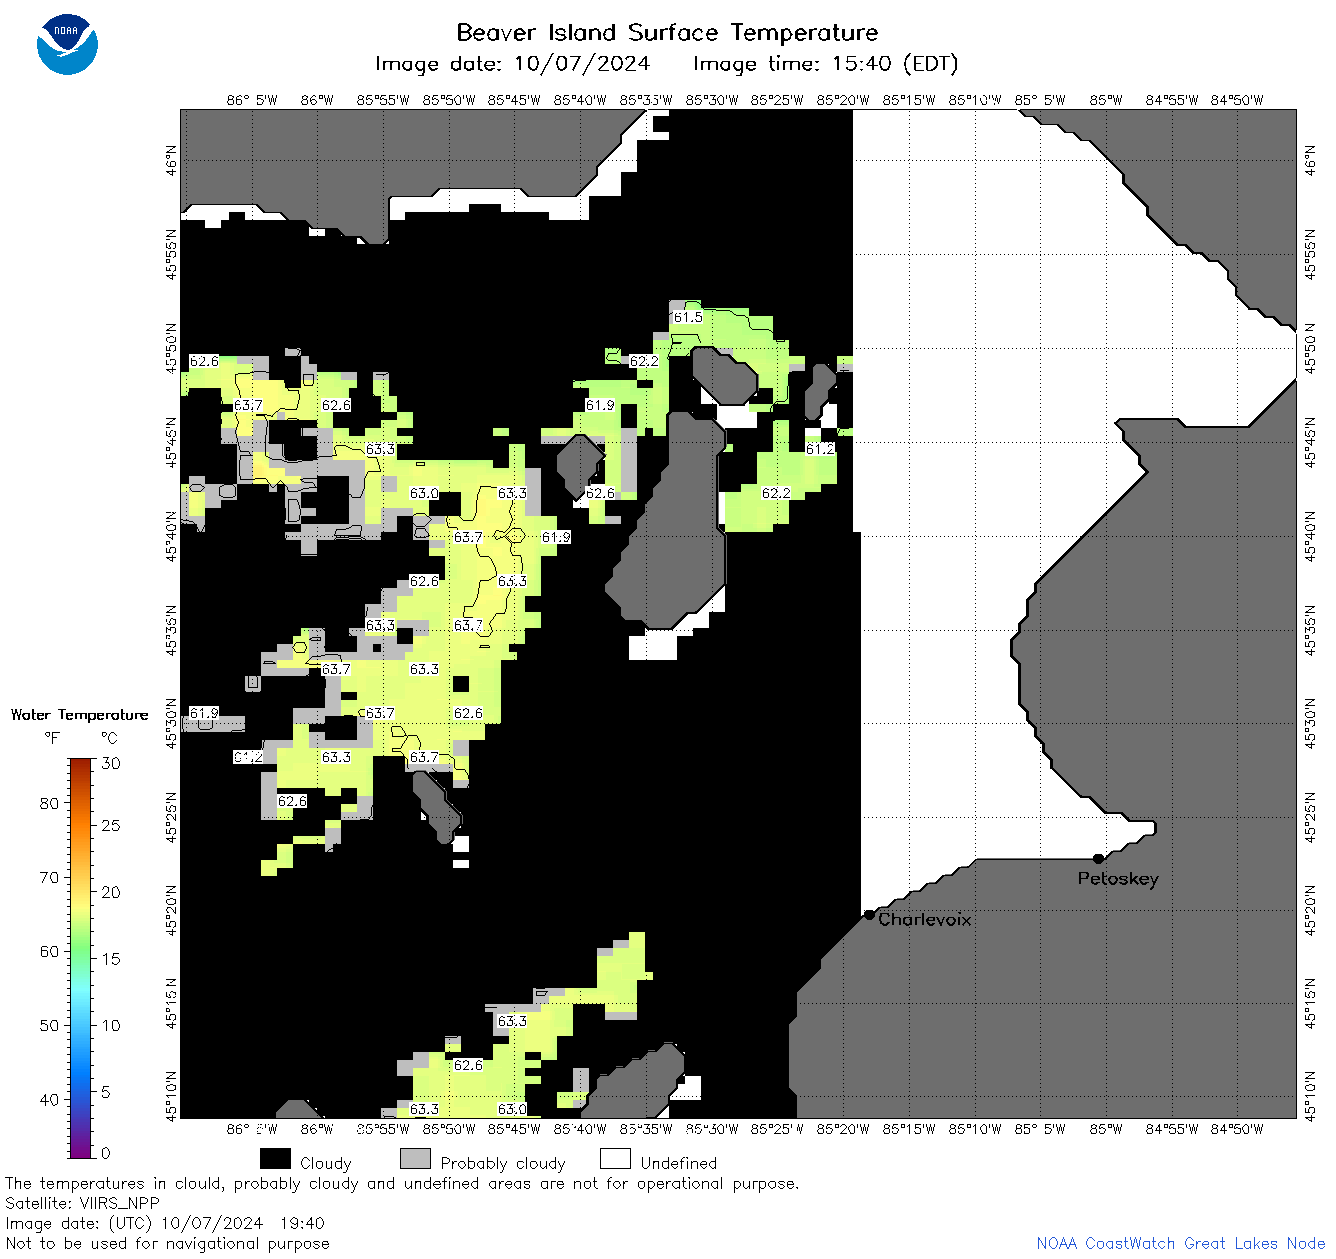
Task: Click the Cloudy legend label text
Action: point(326,1163)
